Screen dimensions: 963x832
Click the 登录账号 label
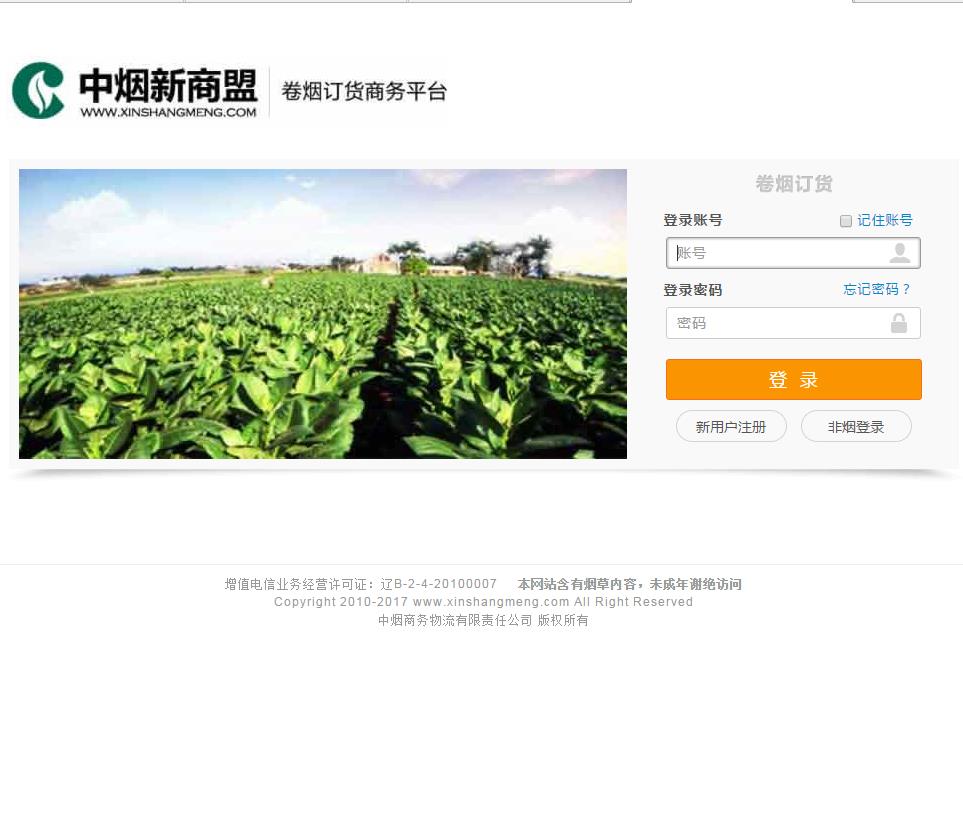[693, 220]
